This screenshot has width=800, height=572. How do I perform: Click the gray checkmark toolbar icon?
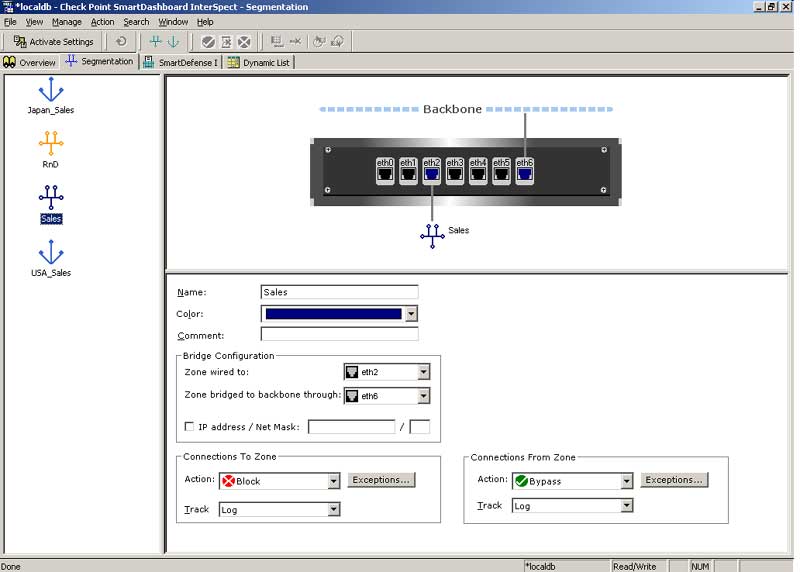click(x=208, y=42)
